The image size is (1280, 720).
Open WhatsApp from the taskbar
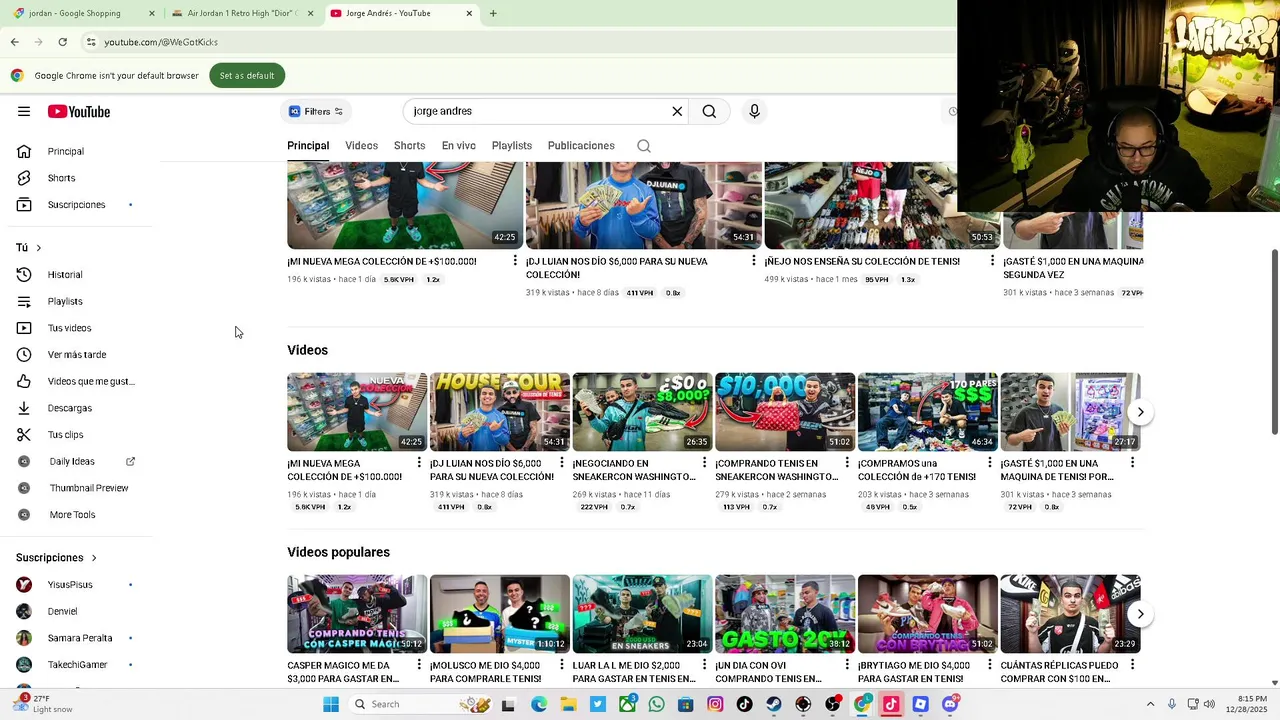(x=656, y=704)
